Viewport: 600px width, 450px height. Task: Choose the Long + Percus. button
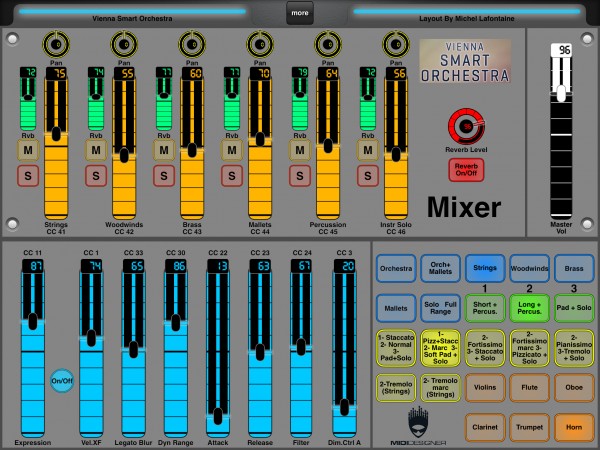point(530,308)
